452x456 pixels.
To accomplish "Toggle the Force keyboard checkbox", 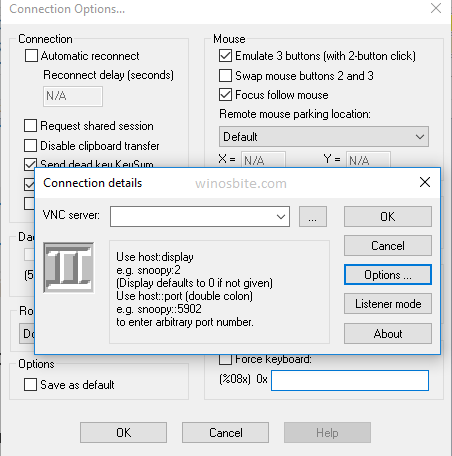I will tap(225, 359).
